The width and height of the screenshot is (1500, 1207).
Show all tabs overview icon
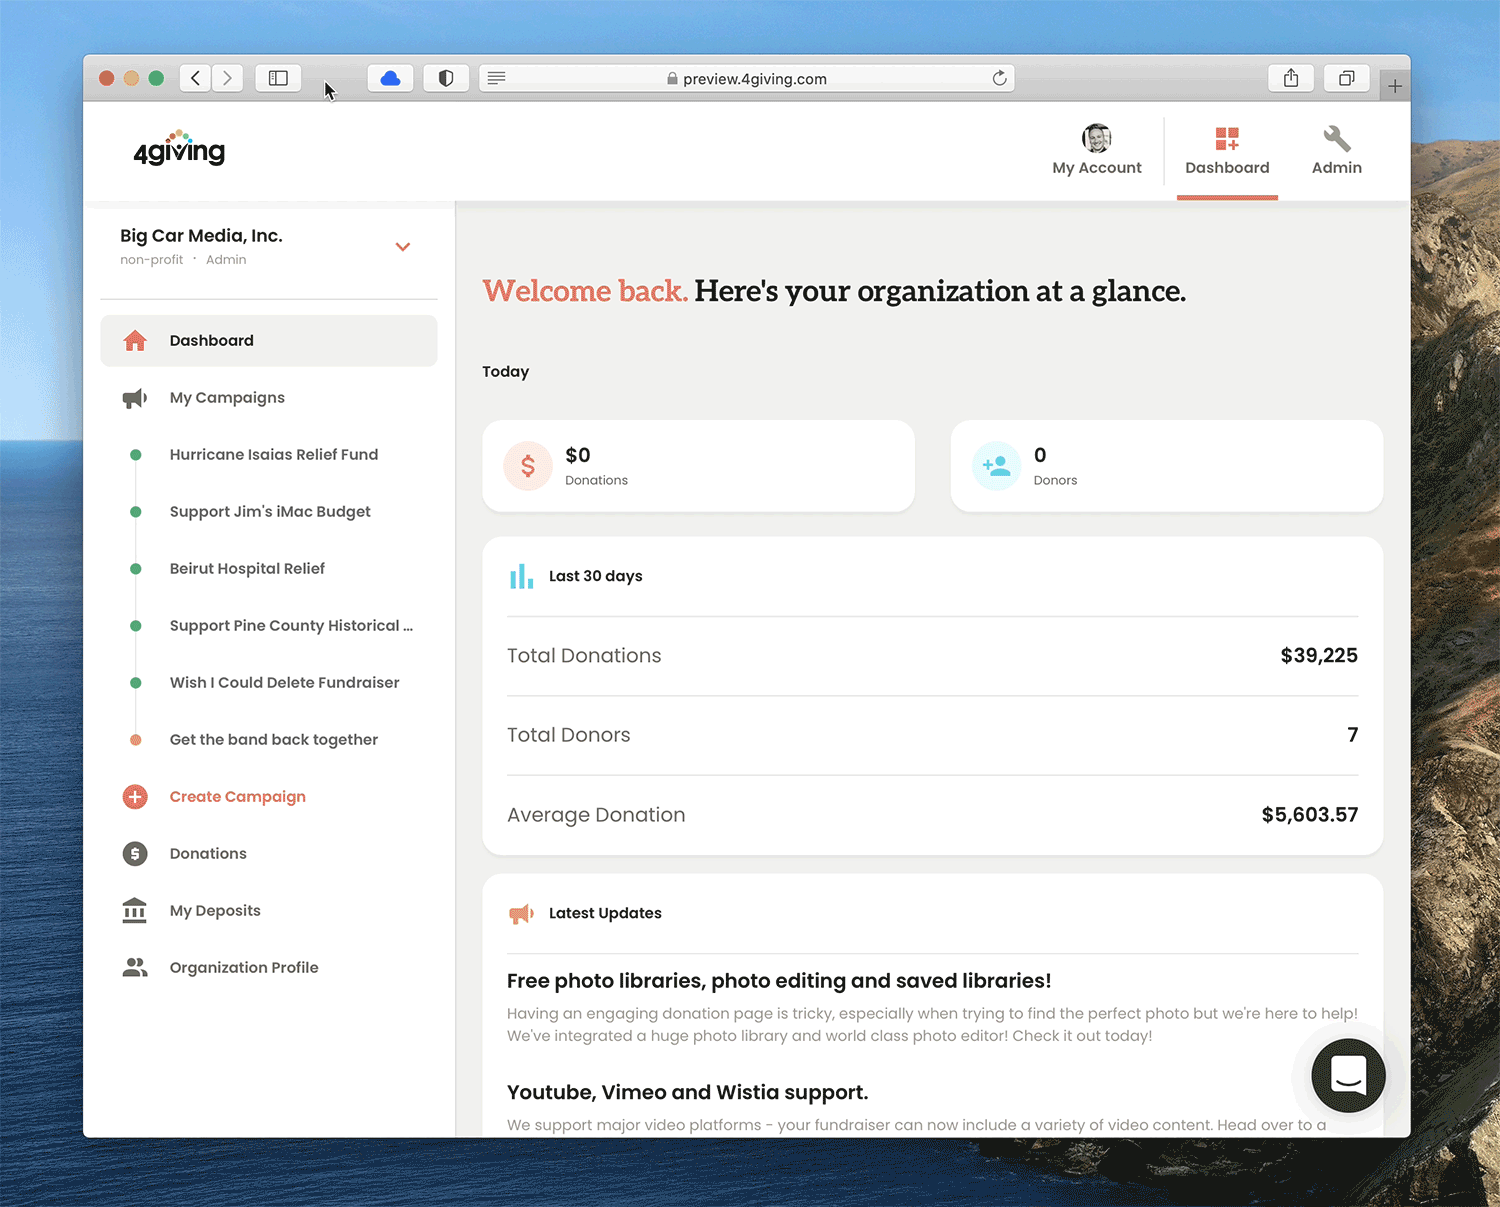click(1347, 78)
